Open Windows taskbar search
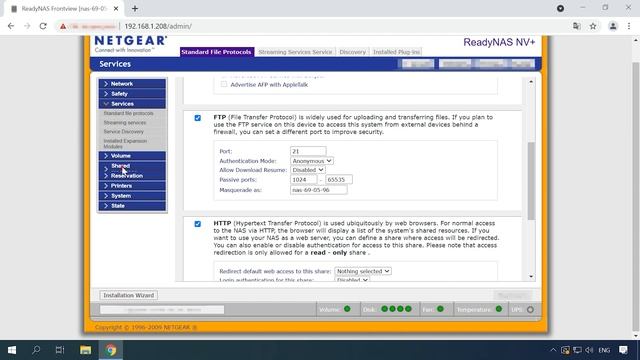Viewport: 640px width, 360px height. click(x=36, y=350)
